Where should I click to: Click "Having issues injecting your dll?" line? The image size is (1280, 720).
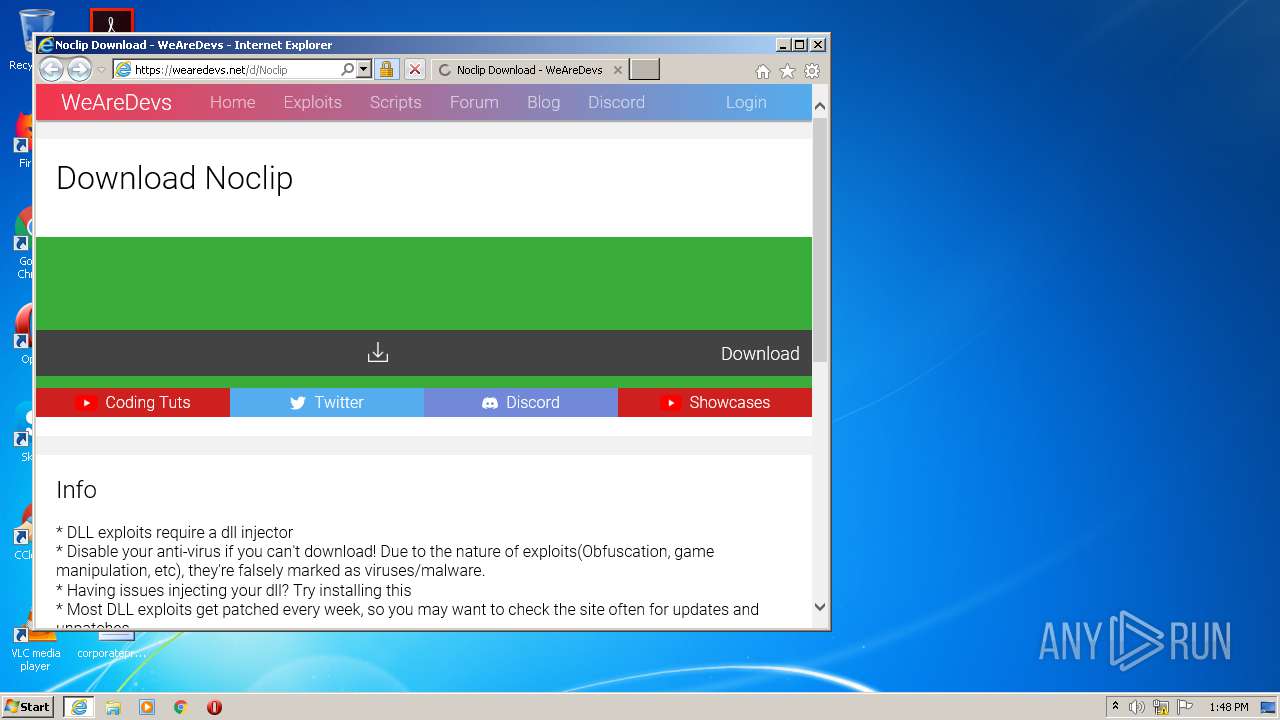click(x=234, y=590)
